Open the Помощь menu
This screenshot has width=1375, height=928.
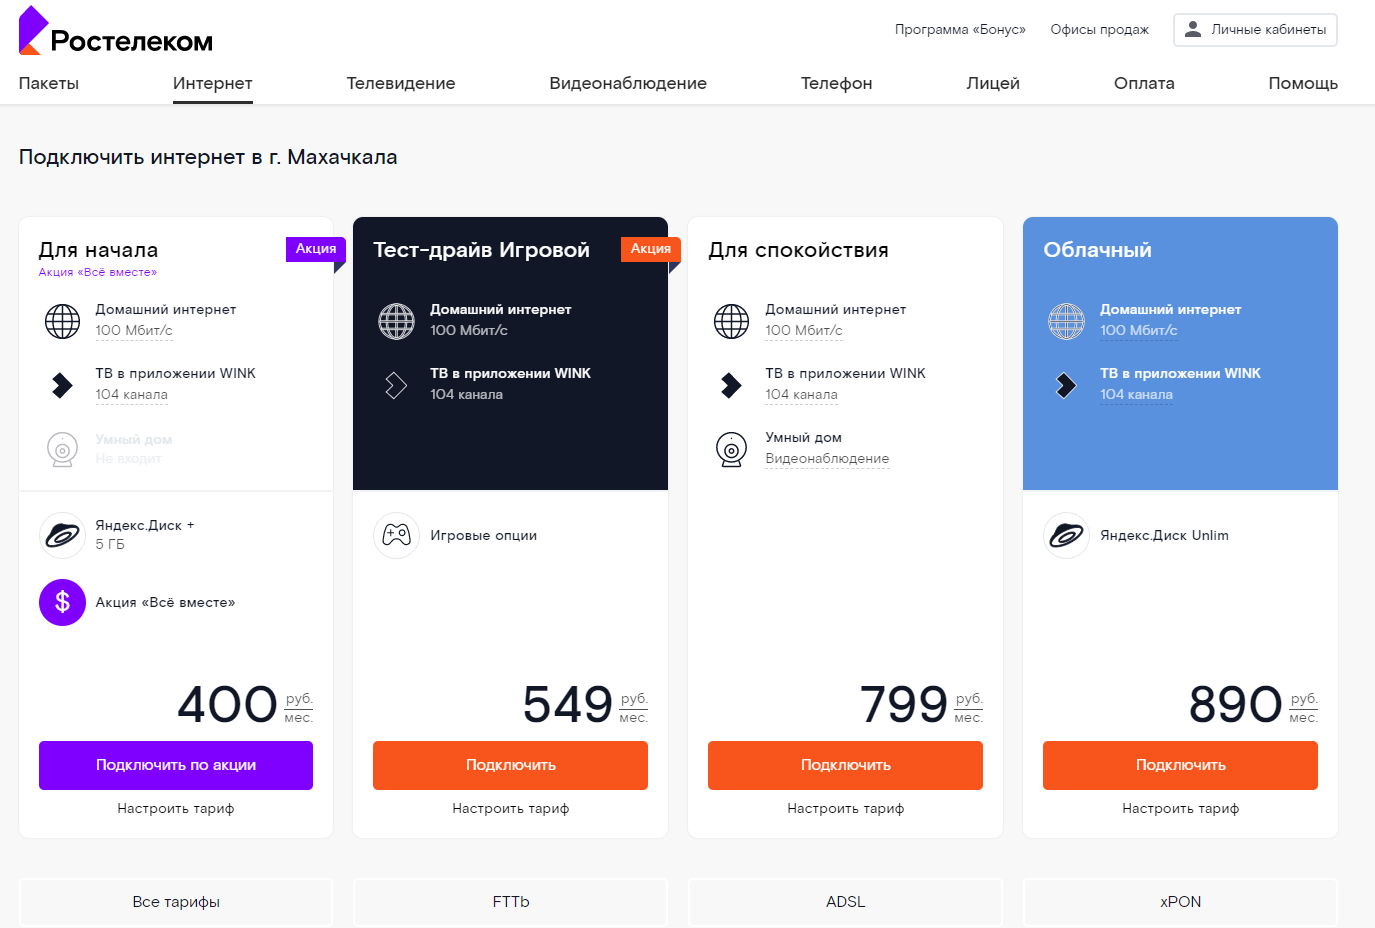click(x=1303, y=83)
